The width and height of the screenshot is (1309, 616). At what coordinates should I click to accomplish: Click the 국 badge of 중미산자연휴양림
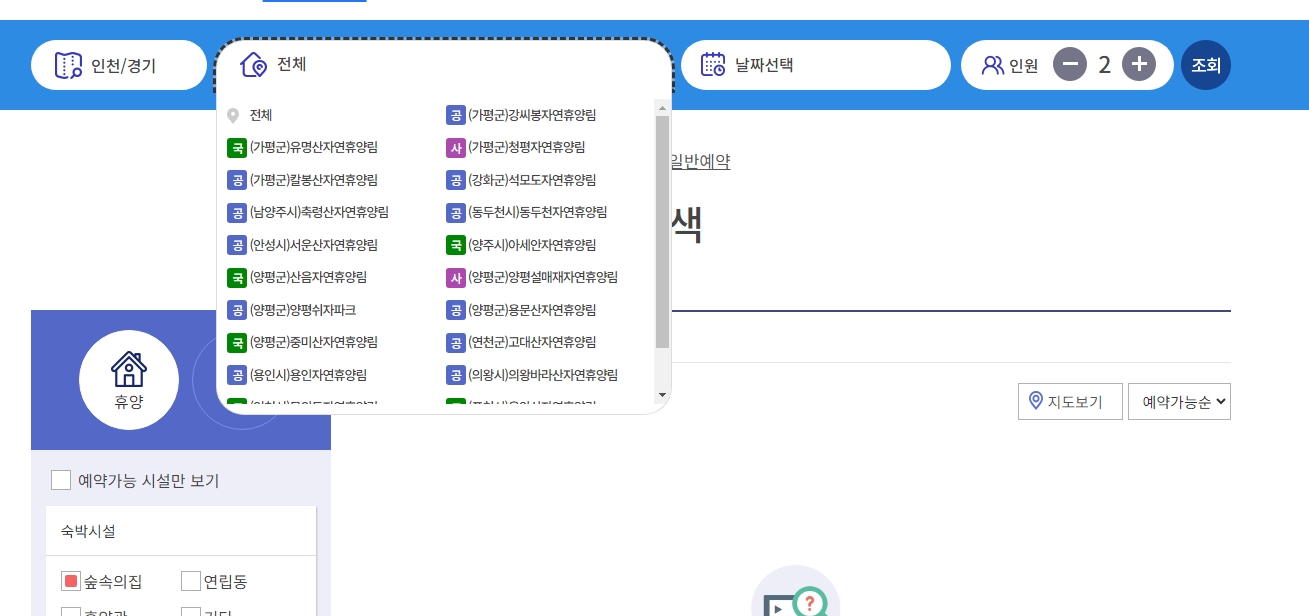(237, 343)
